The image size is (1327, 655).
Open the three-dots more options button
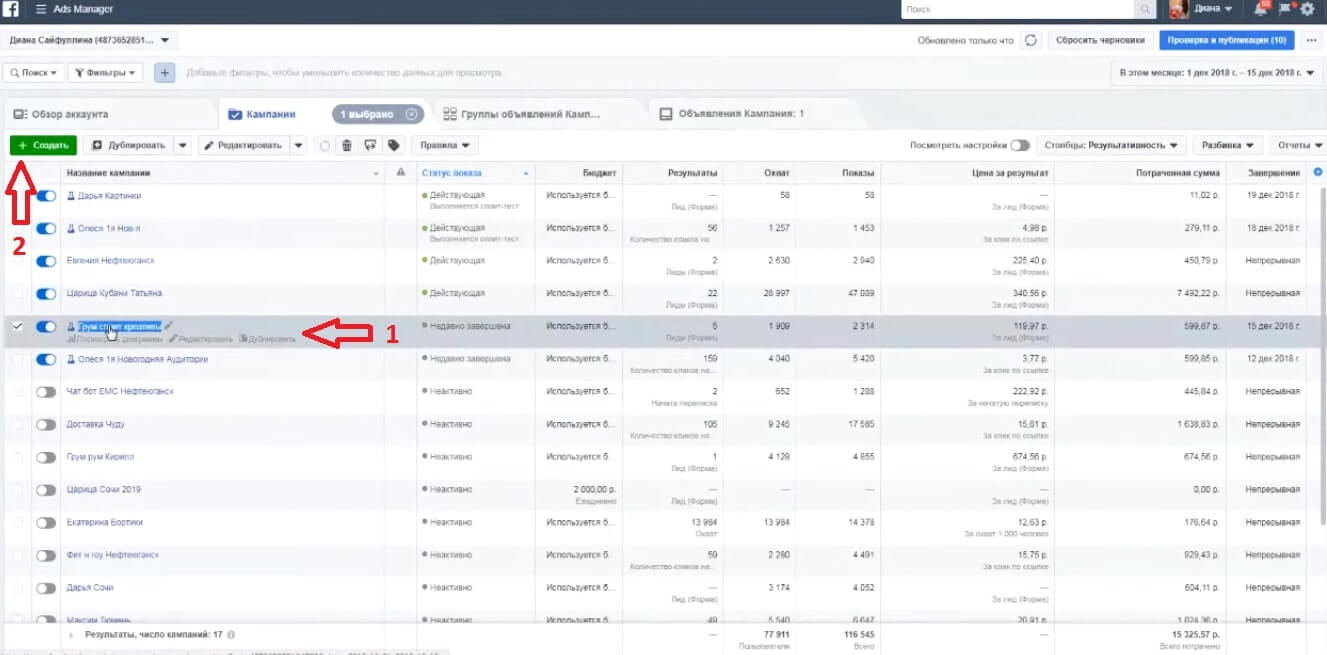pyautogui.click(x=1312, y=41)
